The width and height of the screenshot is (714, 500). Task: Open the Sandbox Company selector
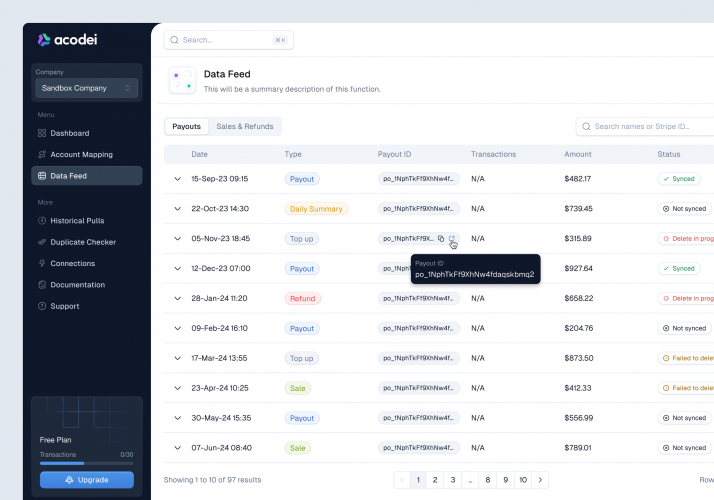click(87, 88)
